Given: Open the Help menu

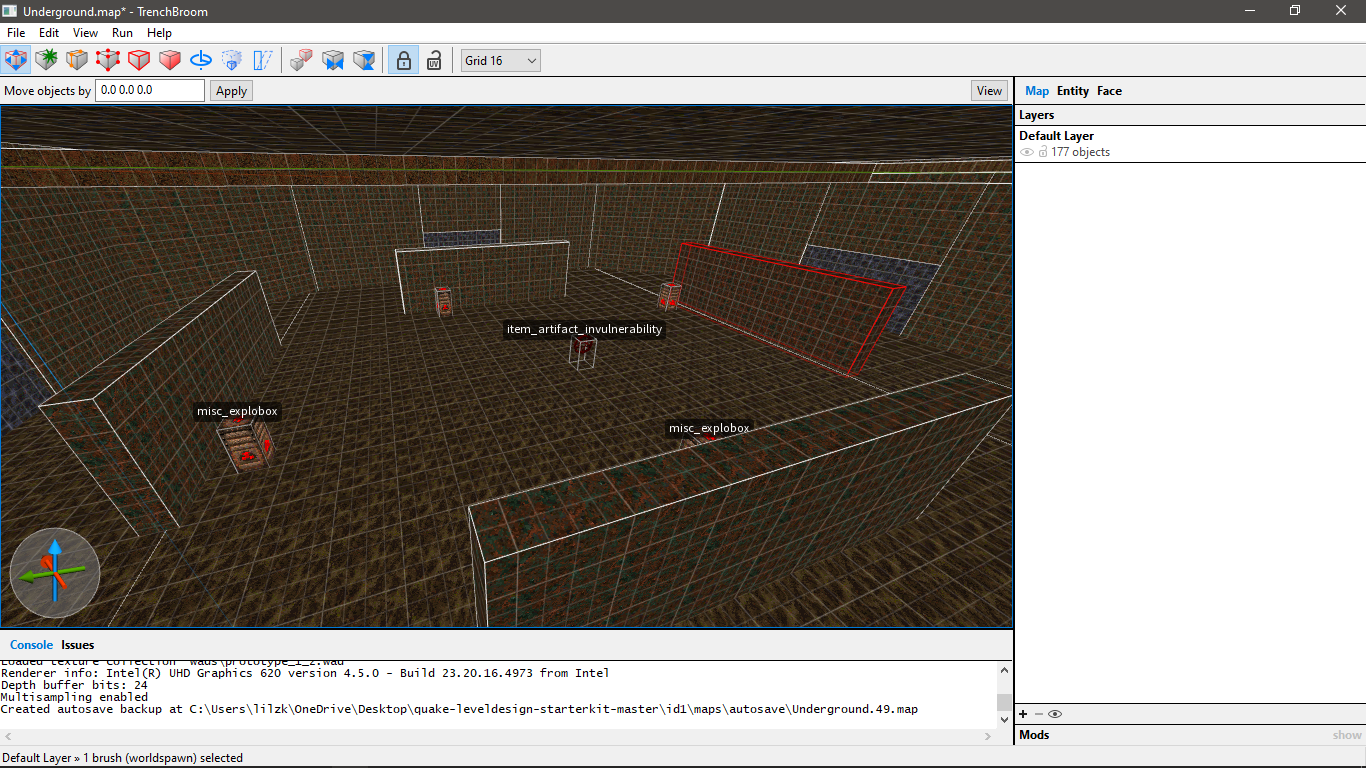Looking at the screenshot, I should click(160, 33).
